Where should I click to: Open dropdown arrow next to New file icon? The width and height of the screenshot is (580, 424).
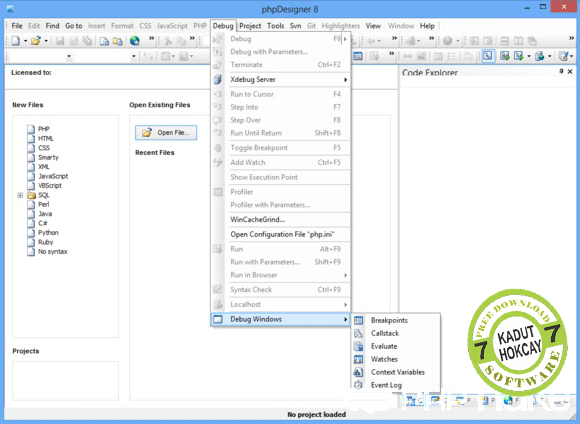[x=25, y=41]
